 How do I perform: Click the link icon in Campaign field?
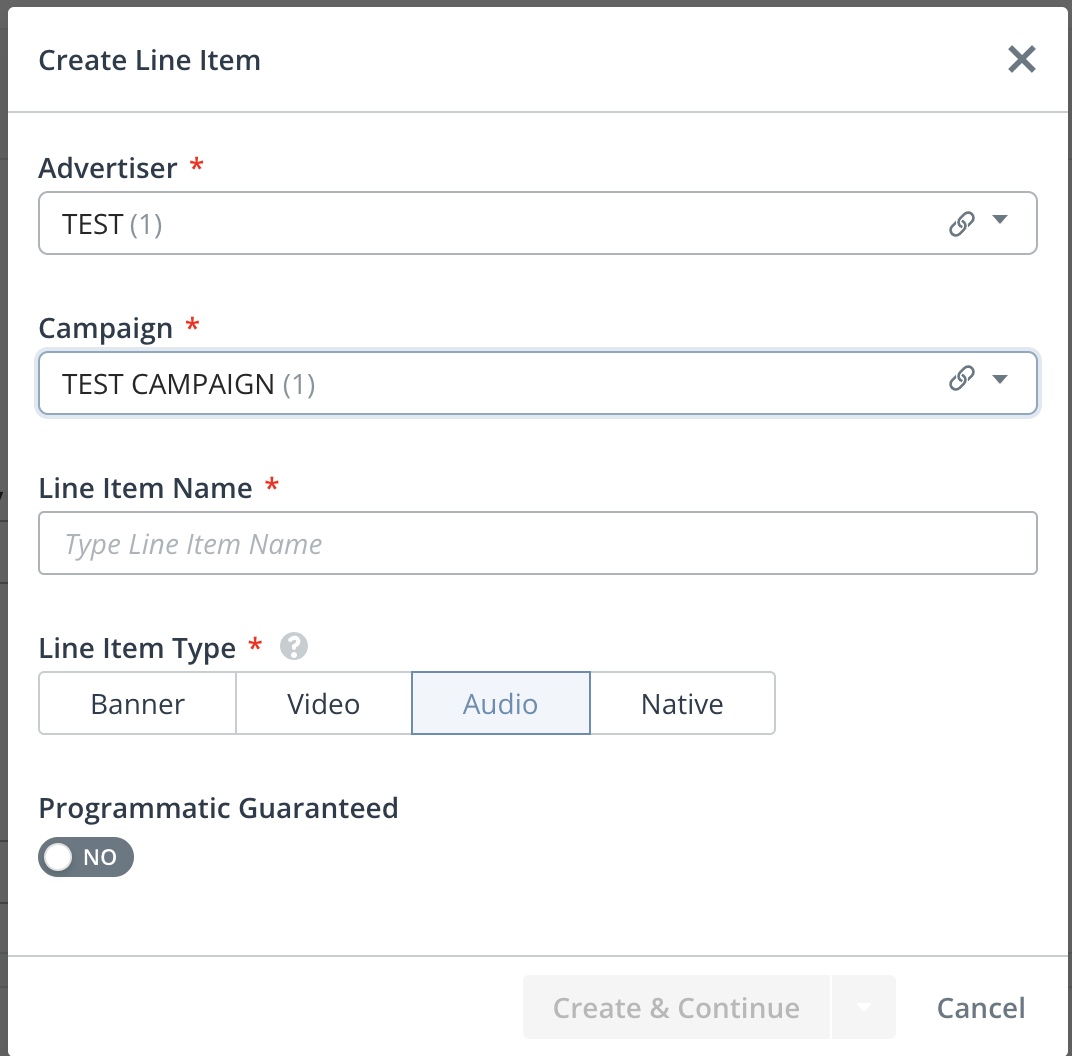961,379
